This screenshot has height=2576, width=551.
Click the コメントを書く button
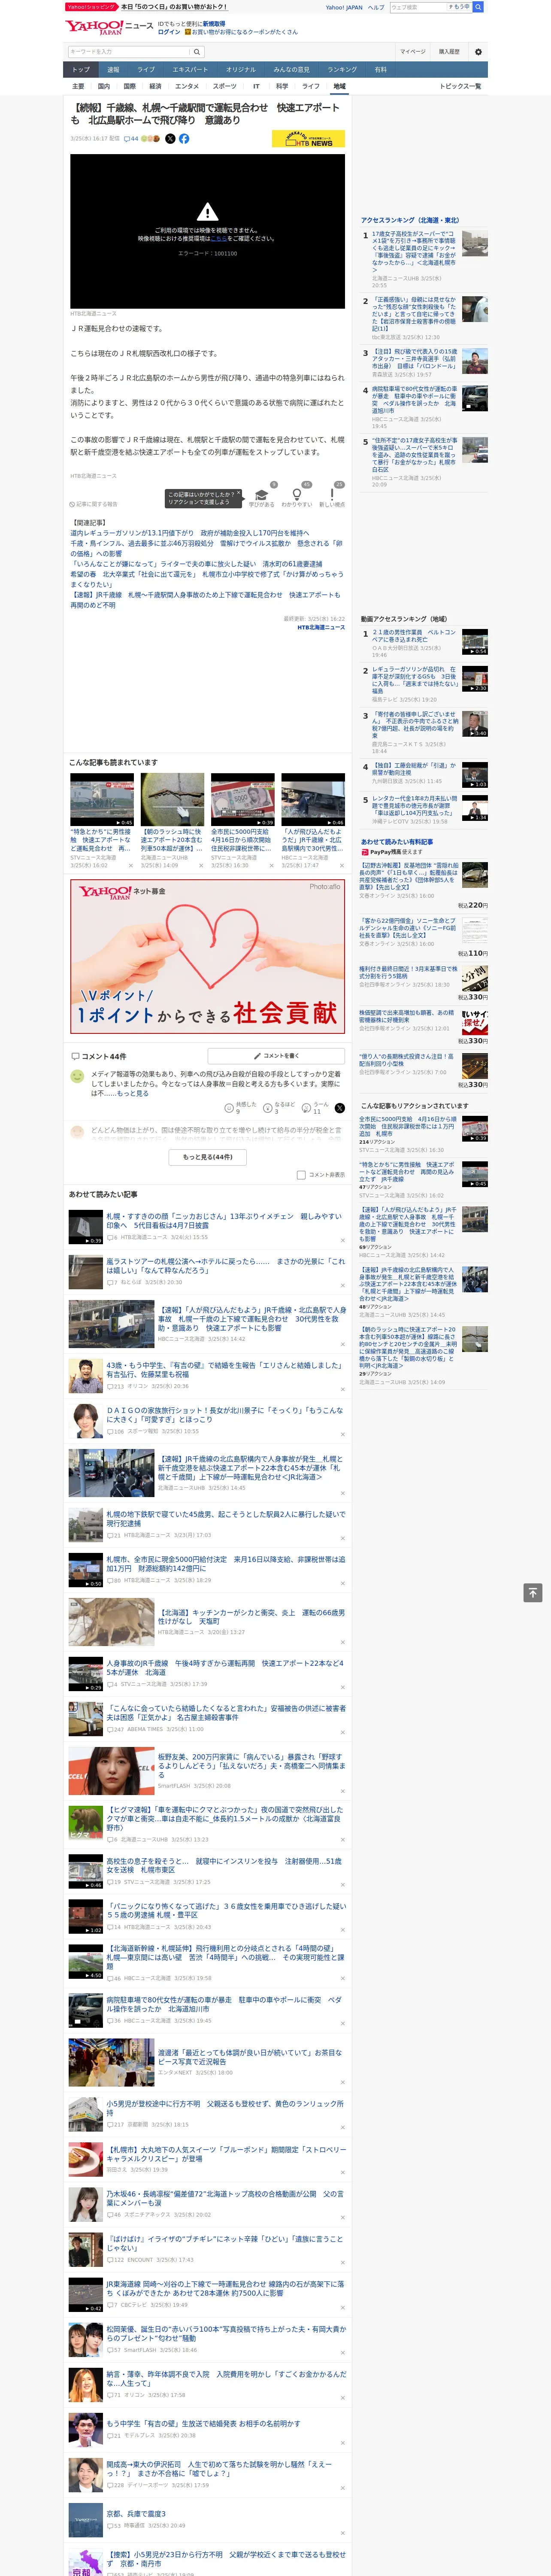276,1056
